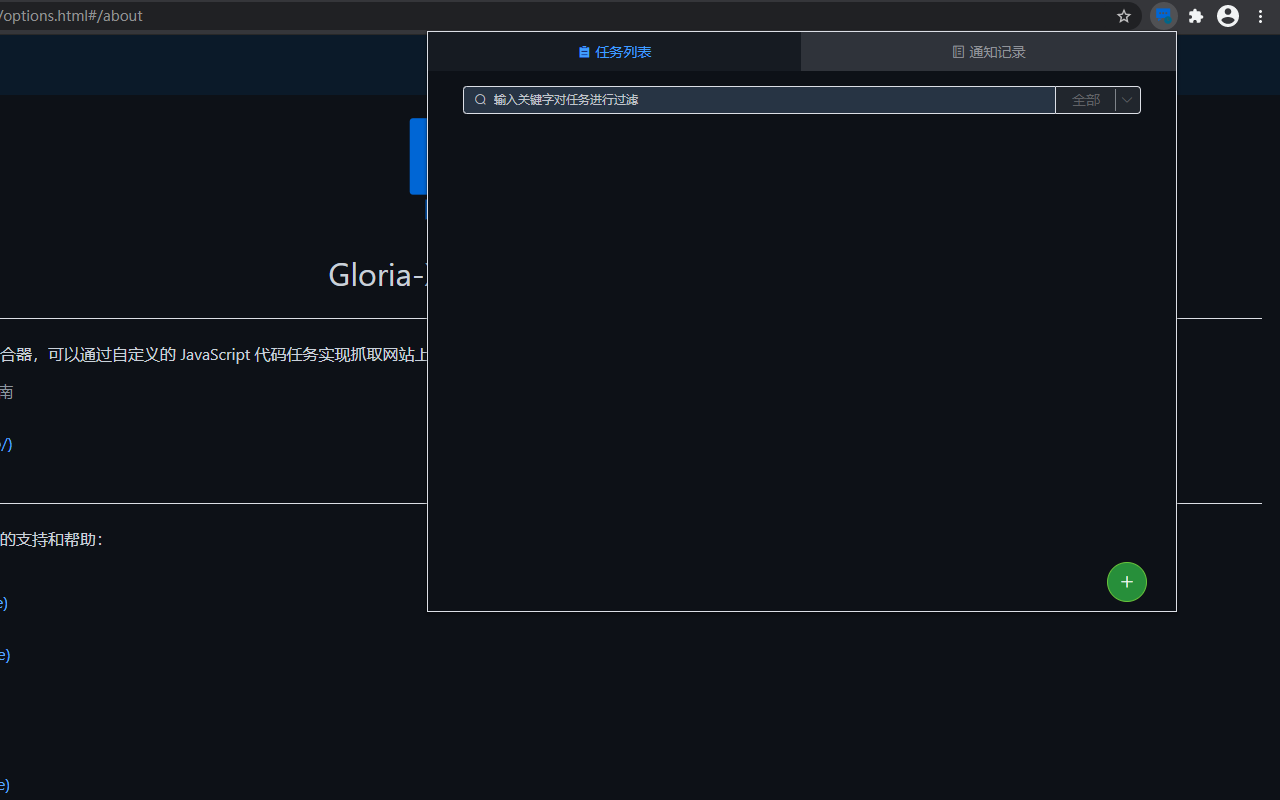The image size is (1280, 800).
Task: Open the 通知记录 tab
Action: [x=989, y=52]
